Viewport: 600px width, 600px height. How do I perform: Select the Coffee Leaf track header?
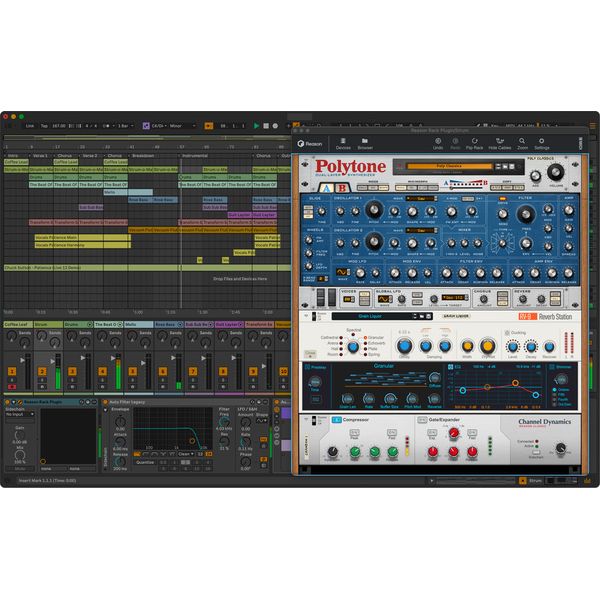pyautogui.click(x=18, y=324)
